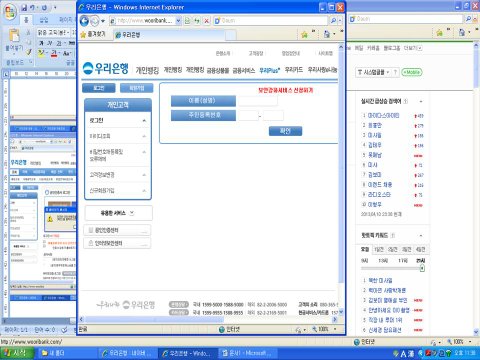Expand the 로그인 sidebar menu item

pos(117,120)
